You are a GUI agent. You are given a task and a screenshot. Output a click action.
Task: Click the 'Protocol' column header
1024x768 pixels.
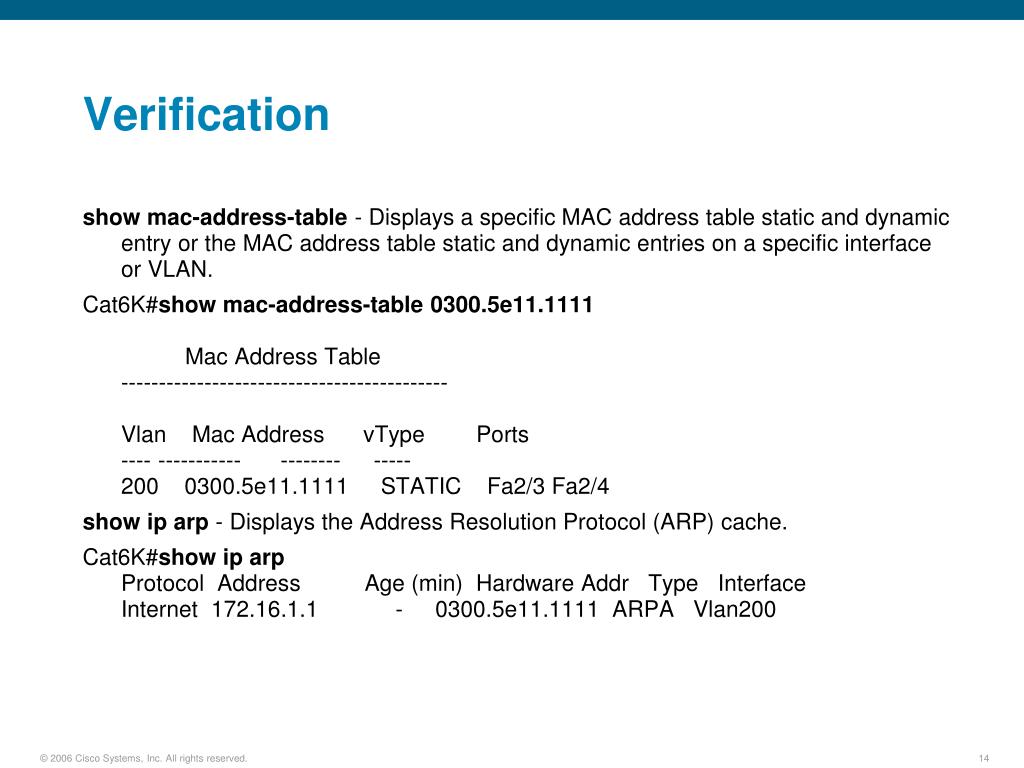point(163,583)
